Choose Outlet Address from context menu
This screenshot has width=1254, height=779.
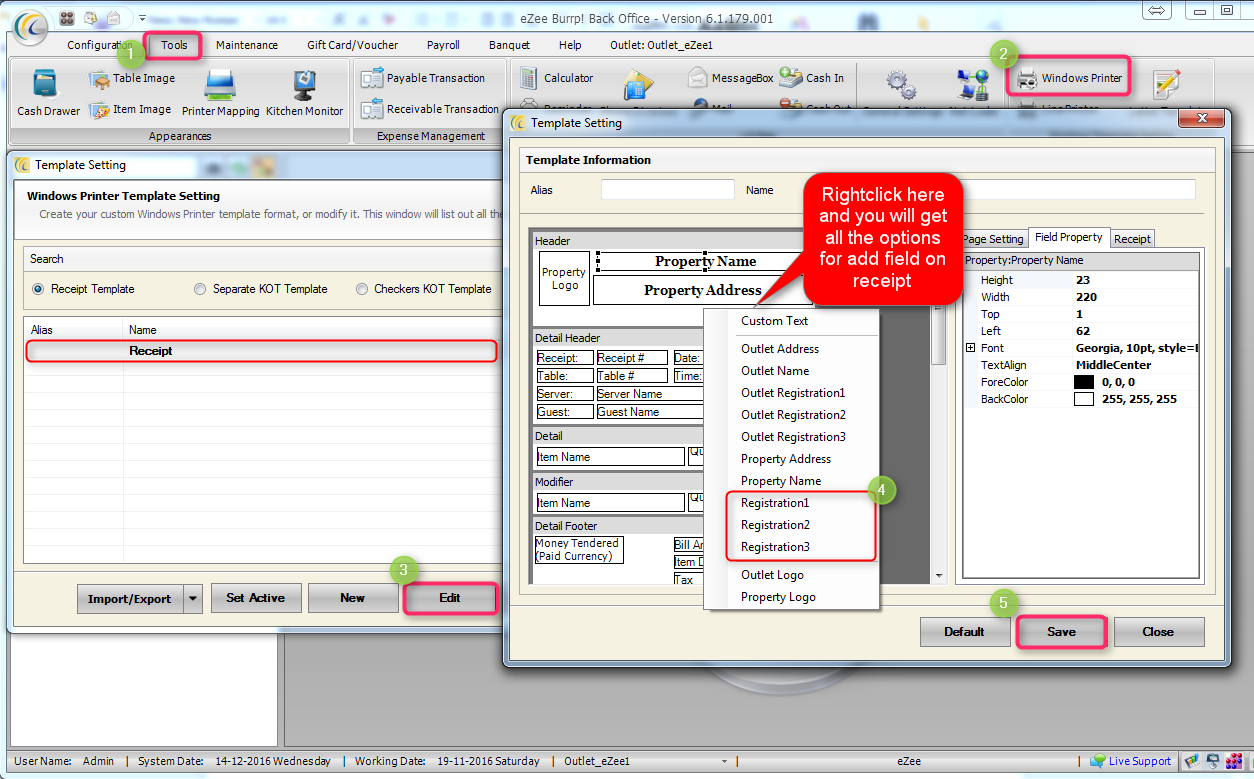click(791, 349)
